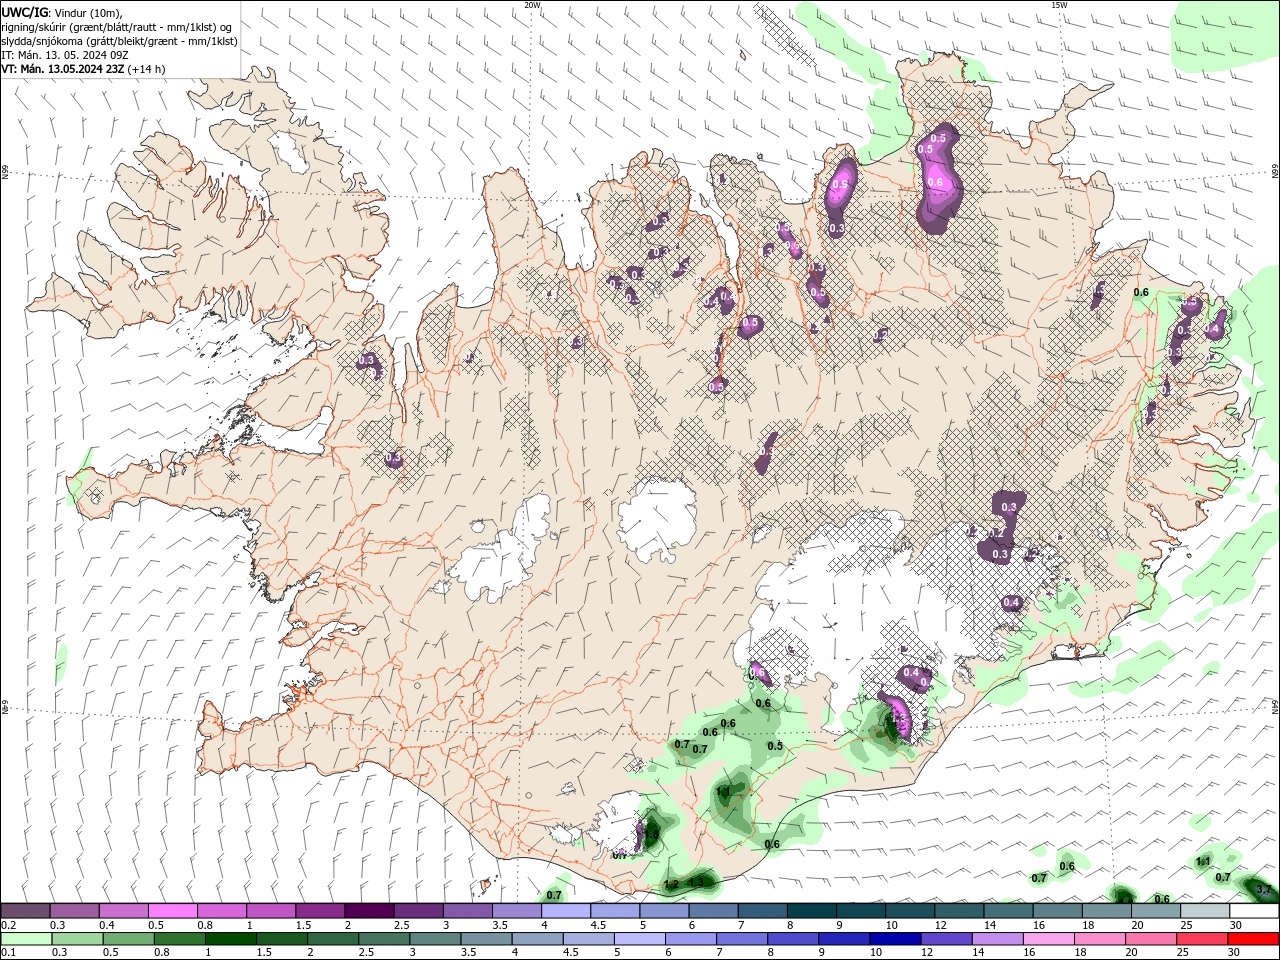Select the darkest green 1 swatch in lower legend

pos(230,939)
